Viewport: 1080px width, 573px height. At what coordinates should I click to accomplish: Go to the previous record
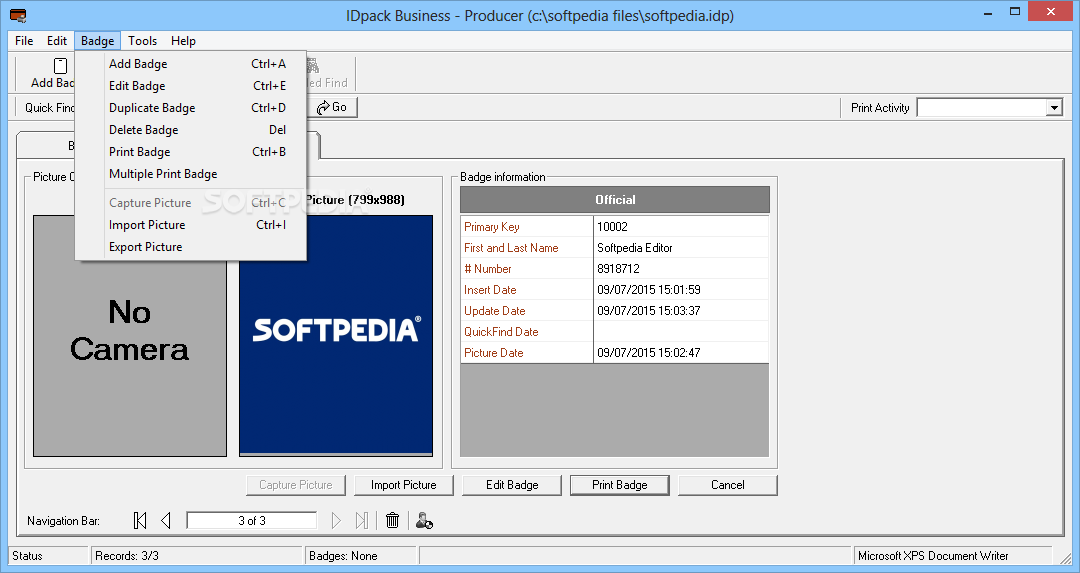tap(166, 521)
